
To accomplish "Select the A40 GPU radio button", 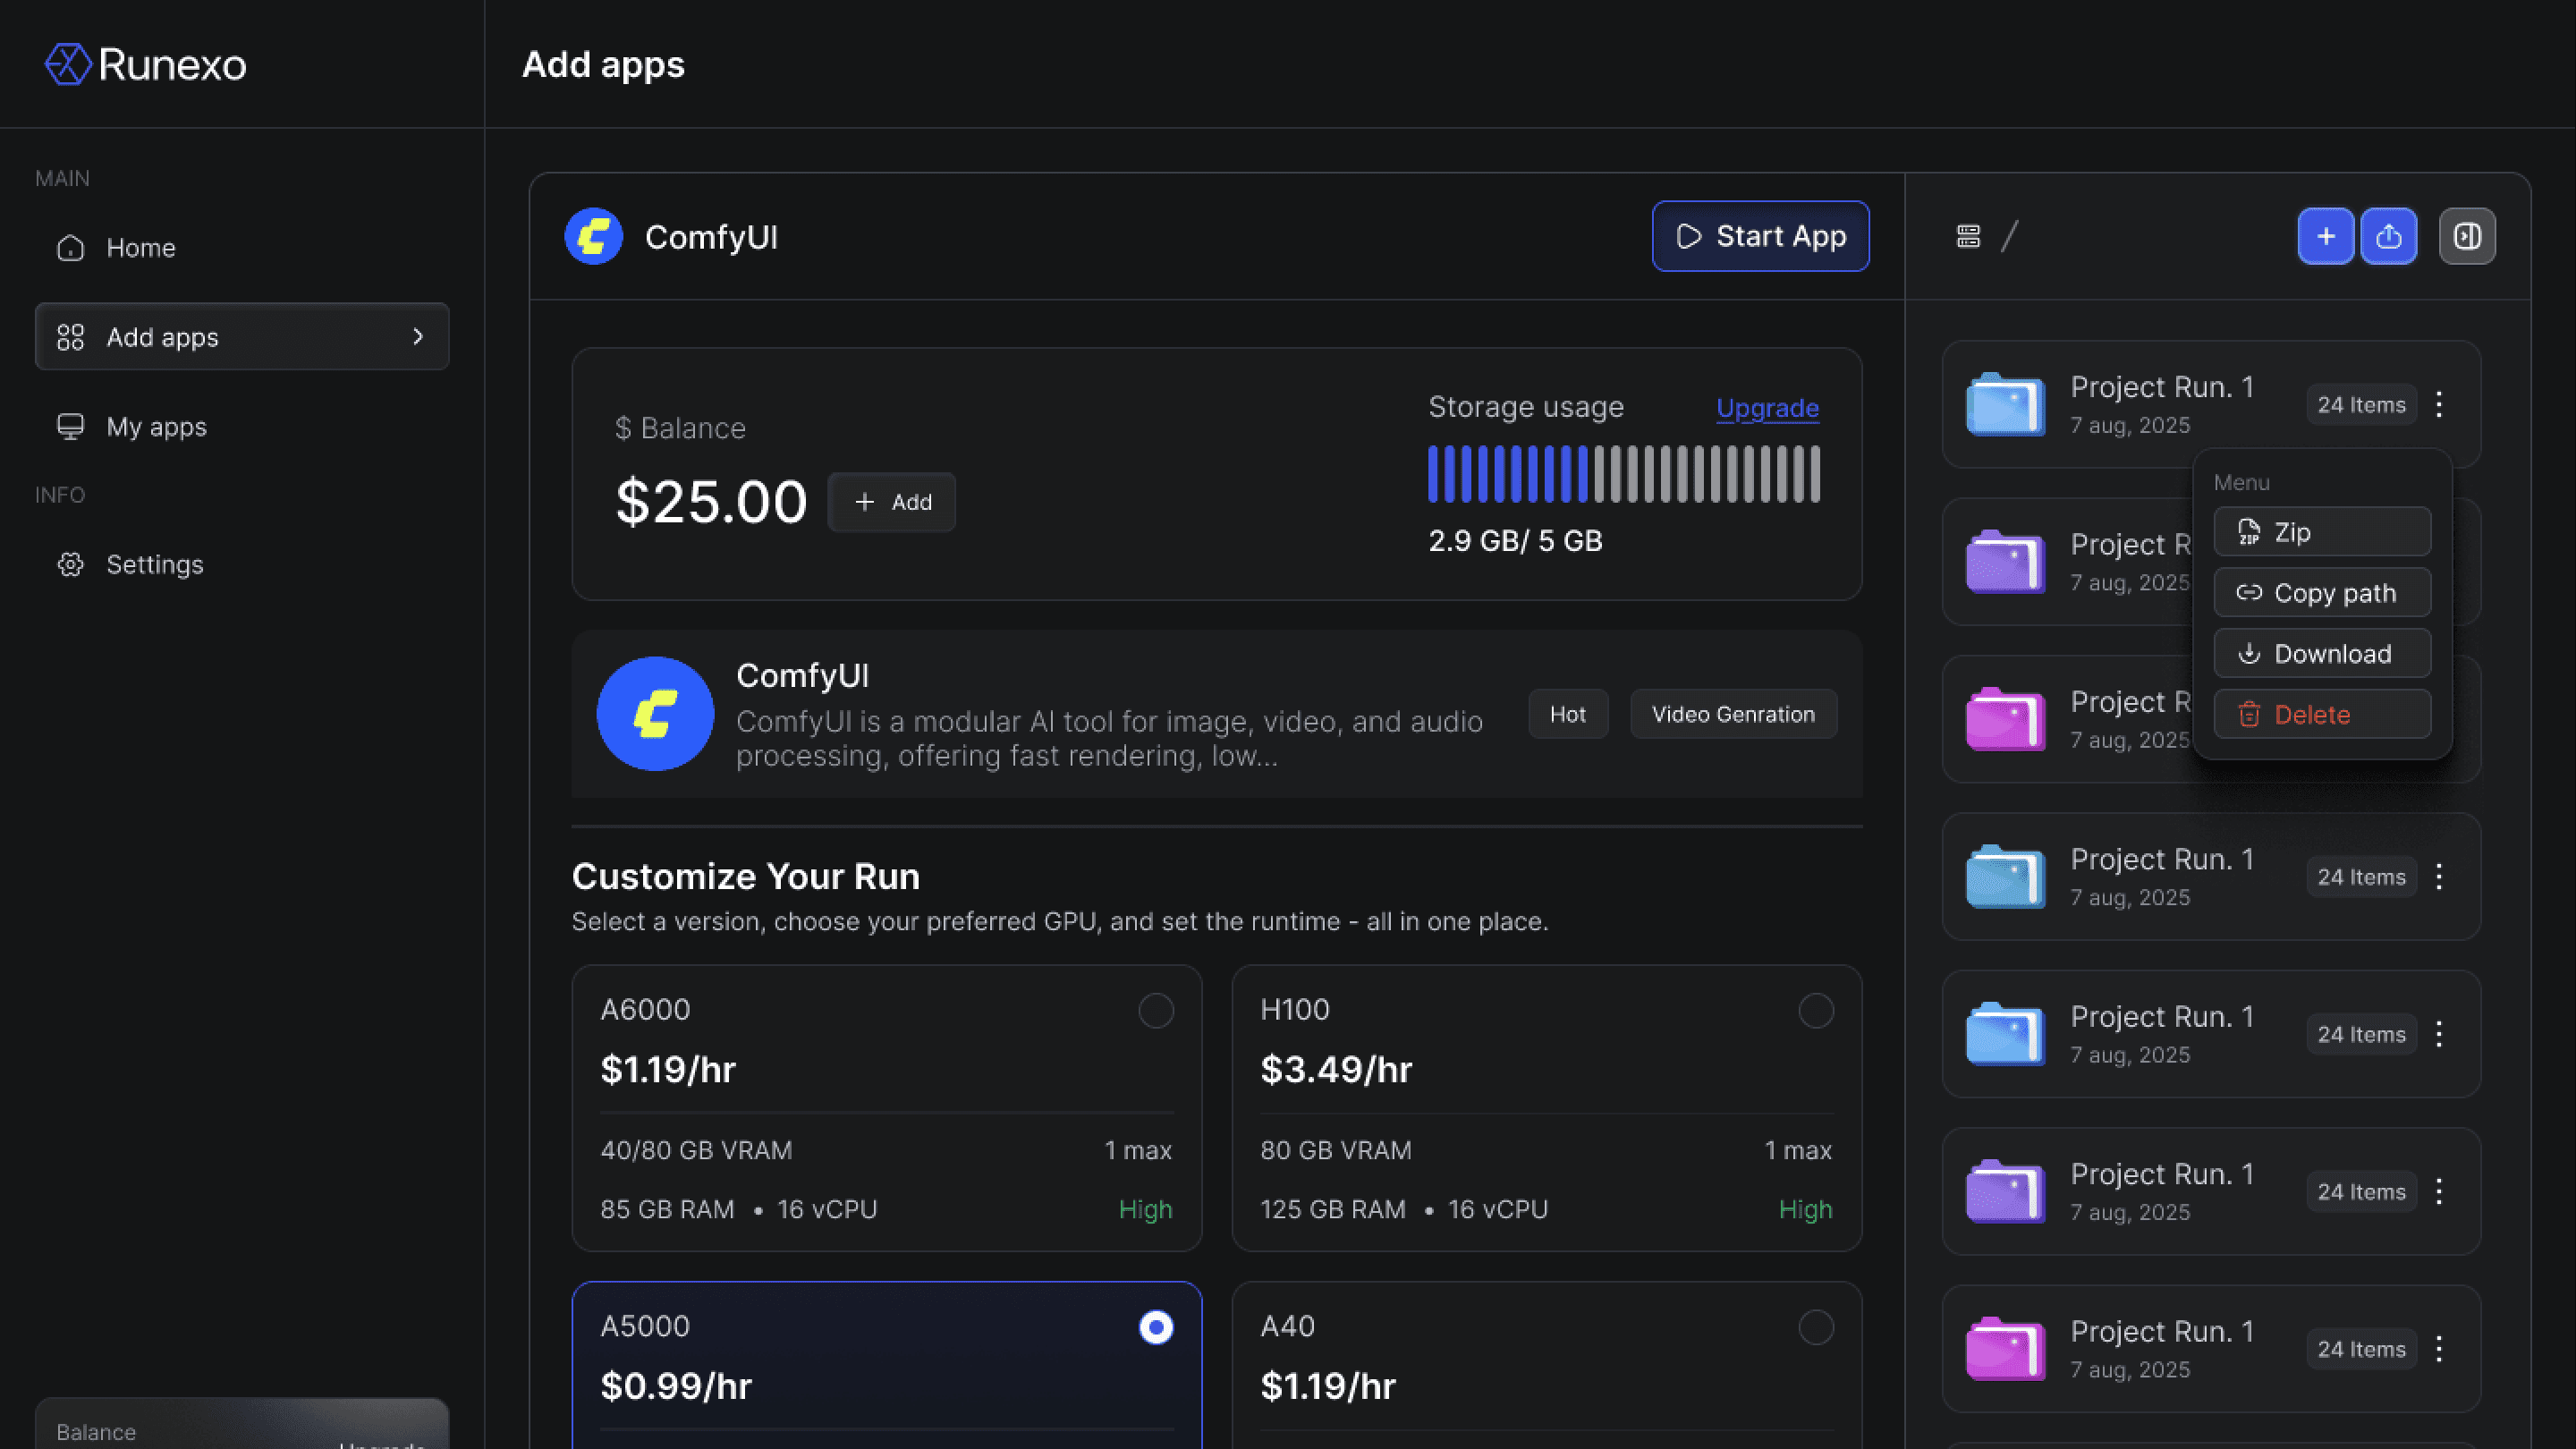I will pos(1815,1327).
